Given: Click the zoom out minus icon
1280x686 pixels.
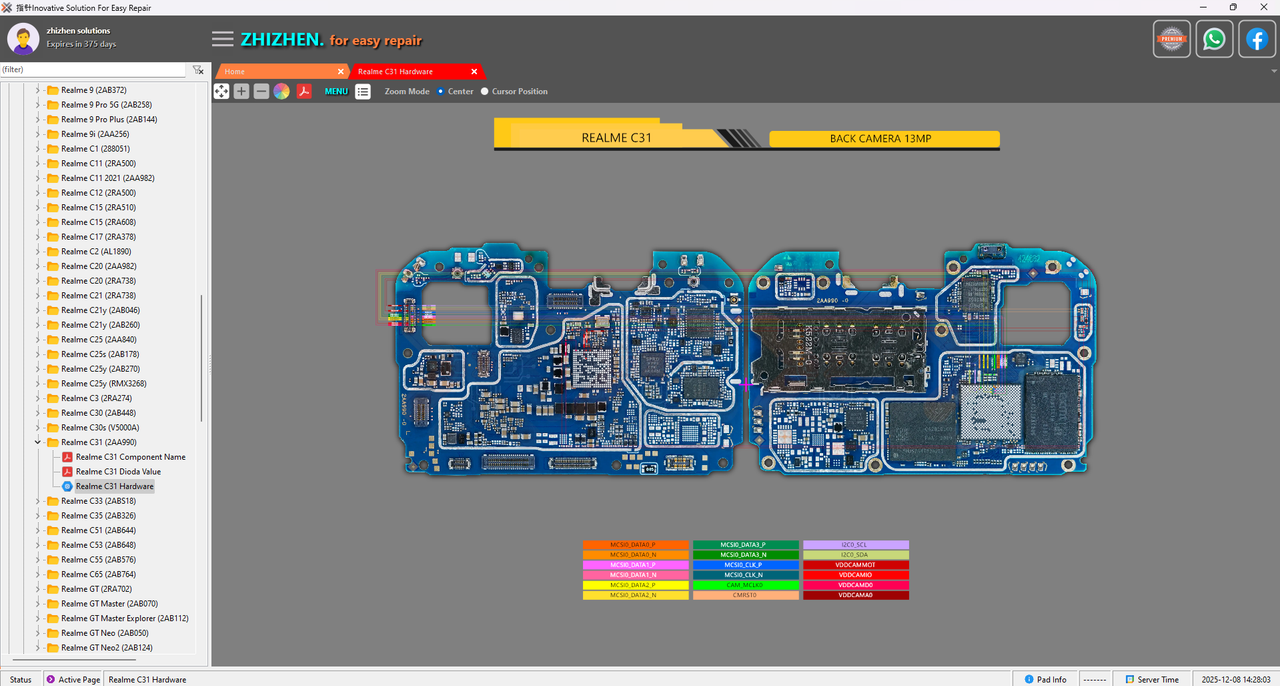Looking at the screenshot, I should coord(261,91).
